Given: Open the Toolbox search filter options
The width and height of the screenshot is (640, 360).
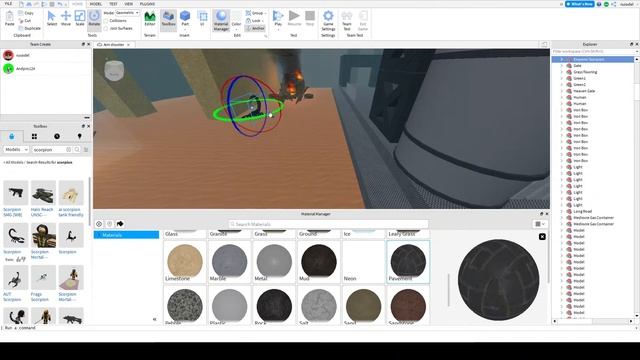Looking at the screenshot, I should click(86, 150).
